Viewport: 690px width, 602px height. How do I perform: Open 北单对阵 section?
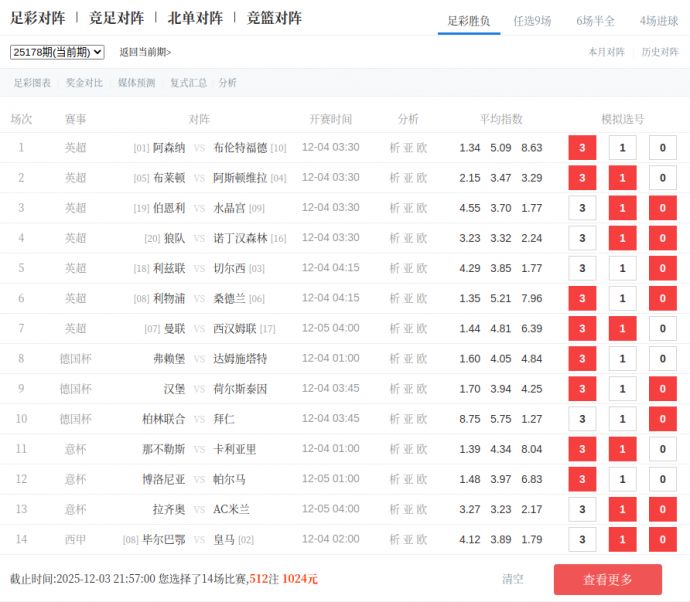pyautogui.click(x=195, y=18)
